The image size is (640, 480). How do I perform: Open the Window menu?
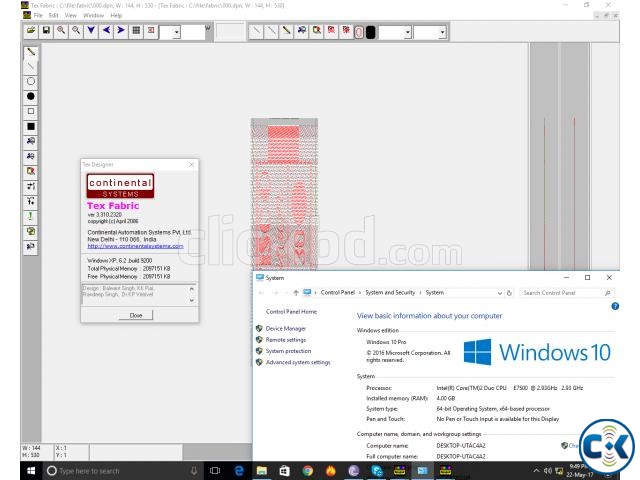pos(93,16)
